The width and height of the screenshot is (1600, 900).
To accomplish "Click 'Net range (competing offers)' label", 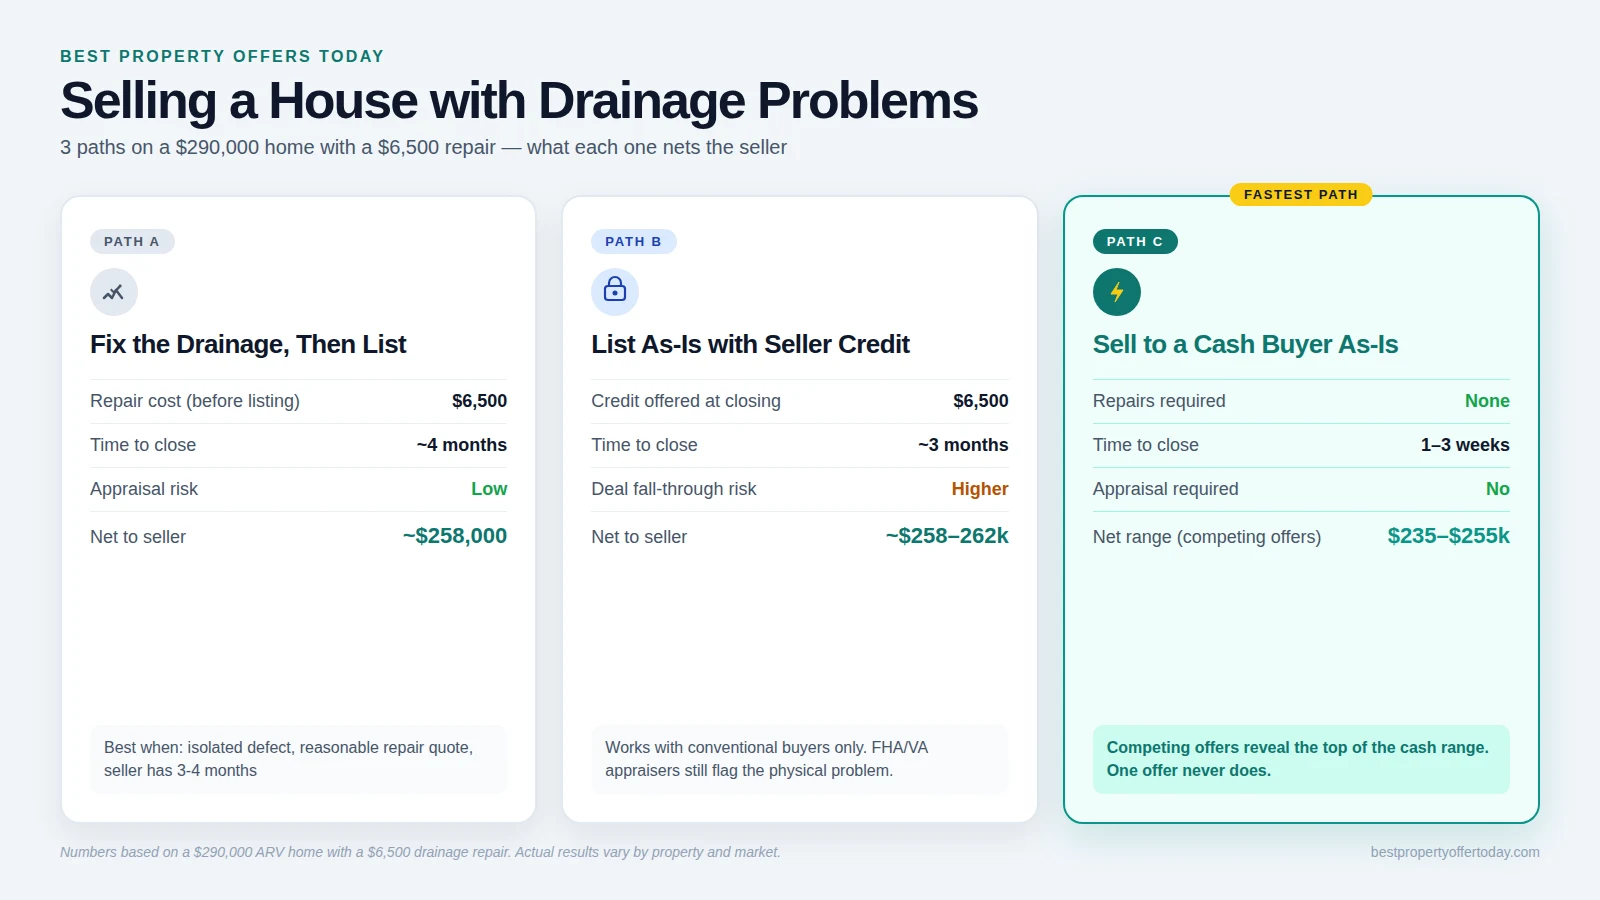I will (x=1207, y=537).
